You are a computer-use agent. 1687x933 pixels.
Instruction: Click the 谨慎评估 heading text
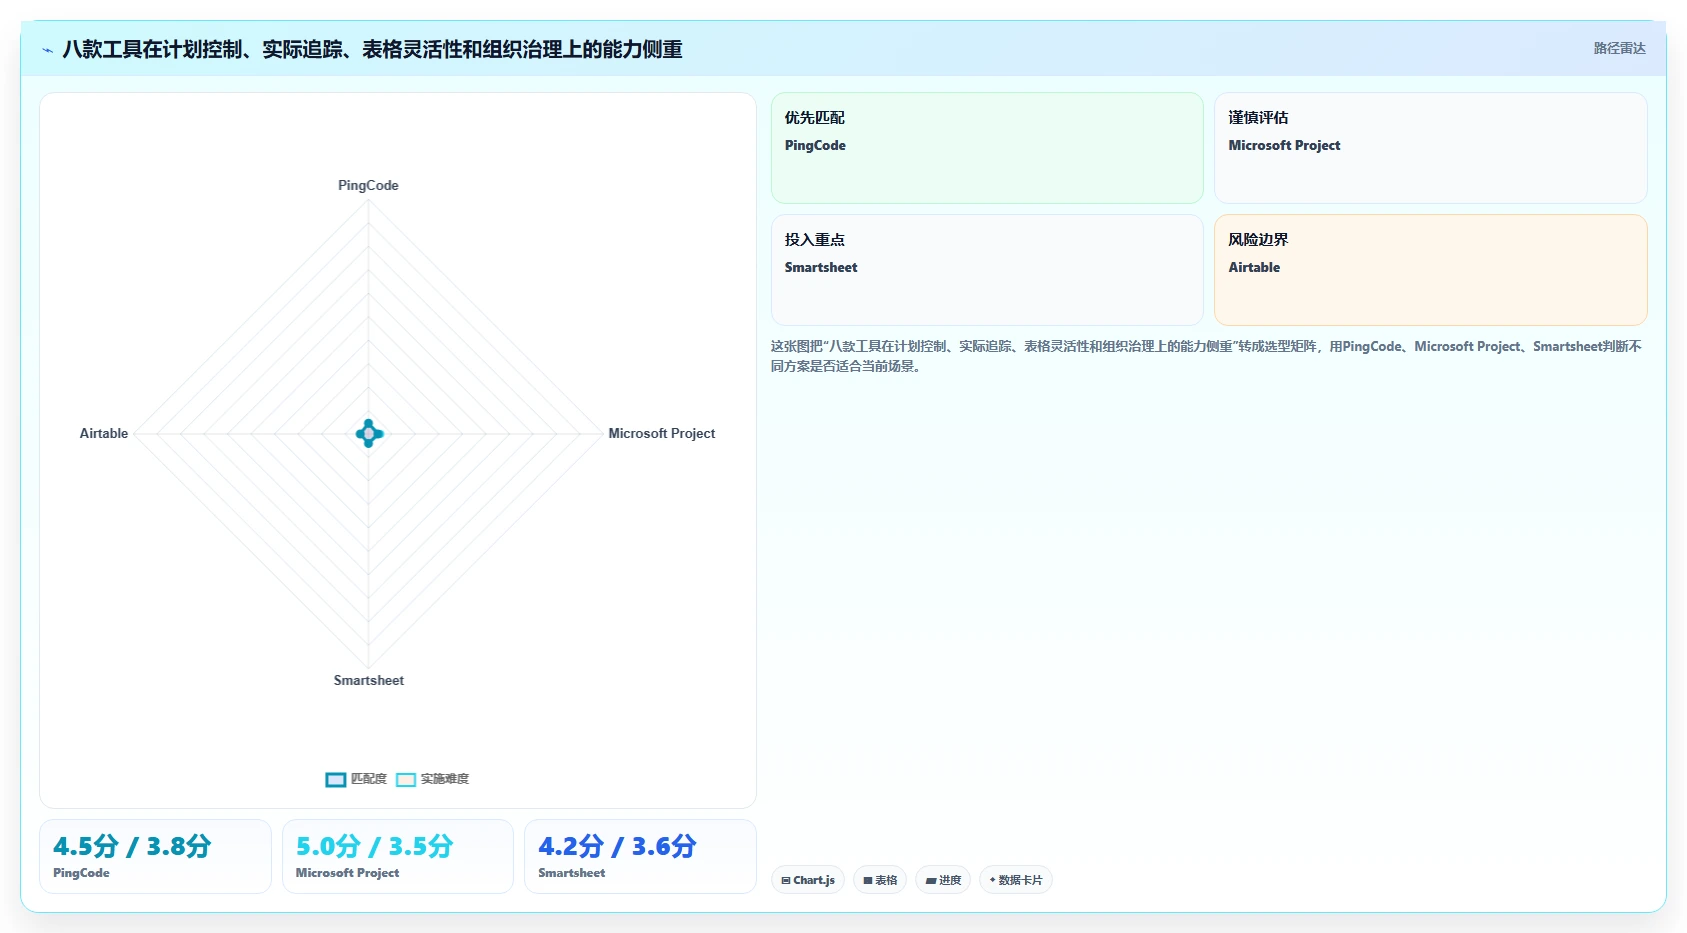point(1258,117)
